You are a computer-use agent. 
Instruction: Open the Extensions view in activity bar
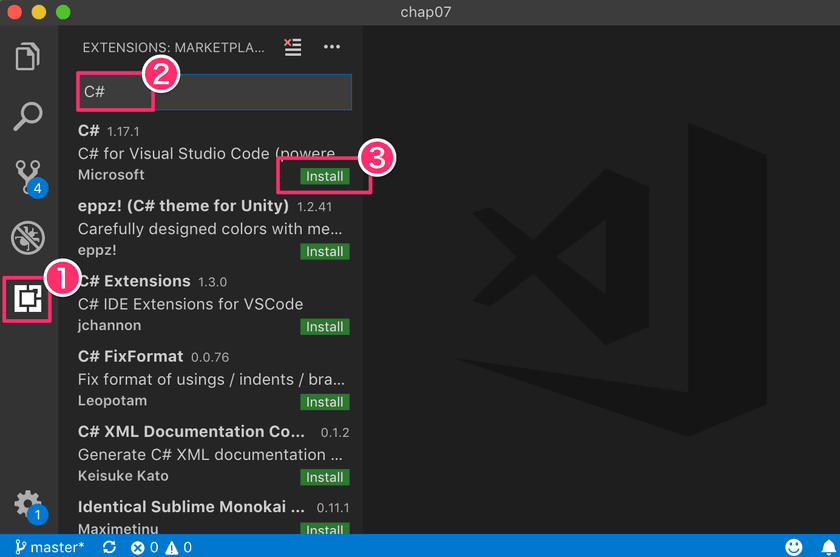28,299
